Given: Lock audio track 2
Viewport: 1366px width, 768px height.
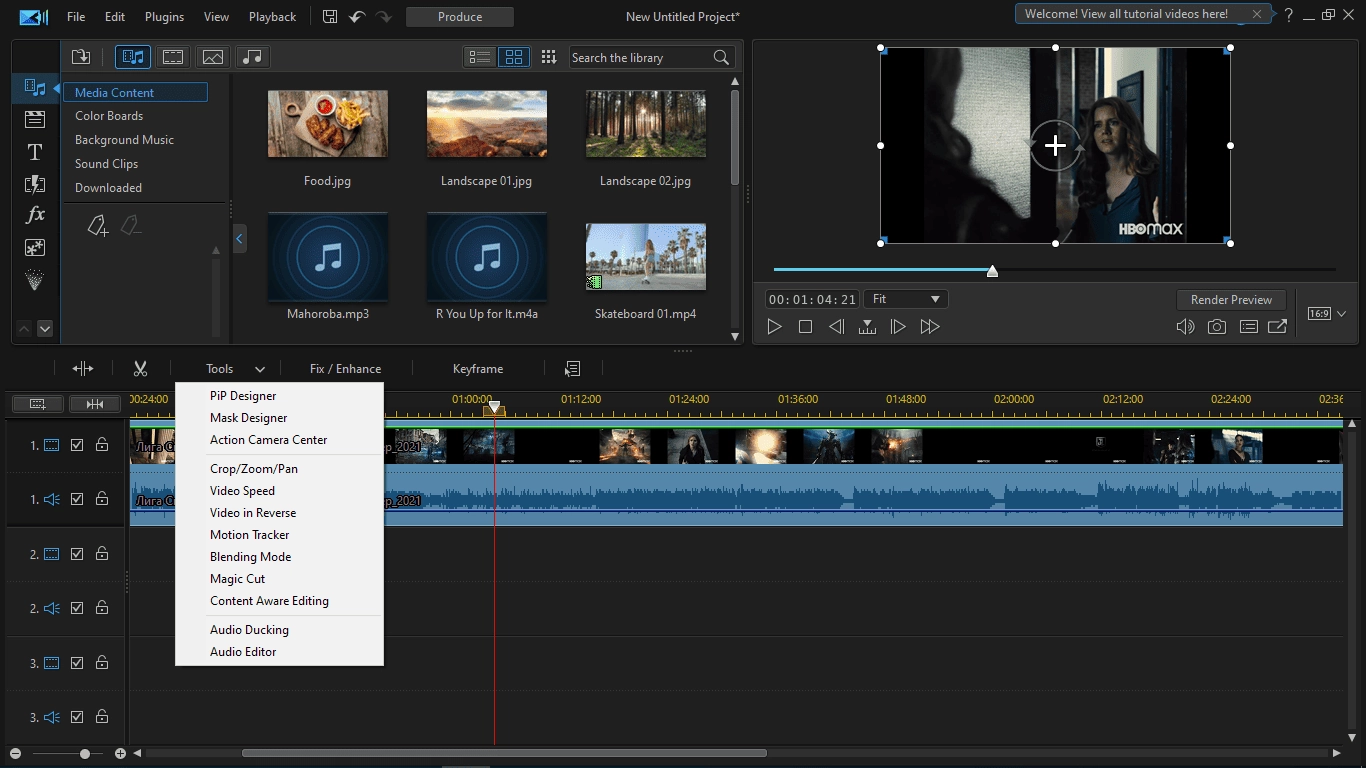Looking at the screenshot, I should [x=102, y=608].
